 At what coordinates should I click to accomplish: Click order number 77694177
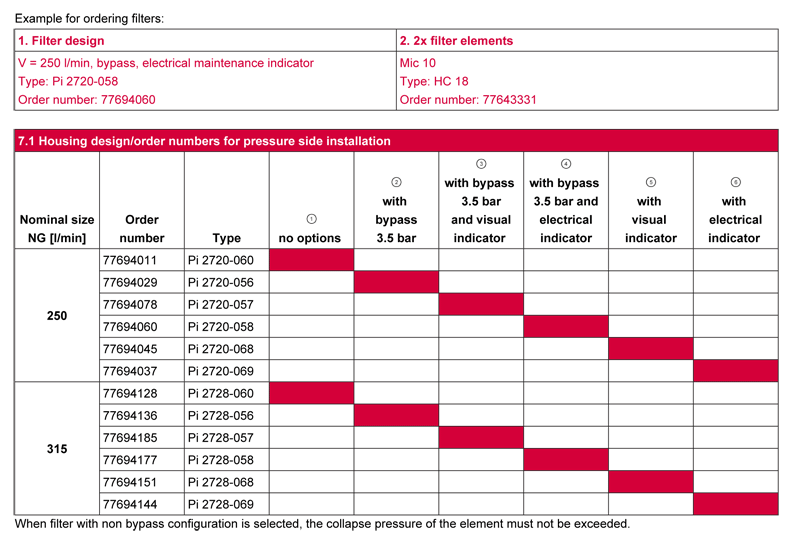(x=130, y=460)
